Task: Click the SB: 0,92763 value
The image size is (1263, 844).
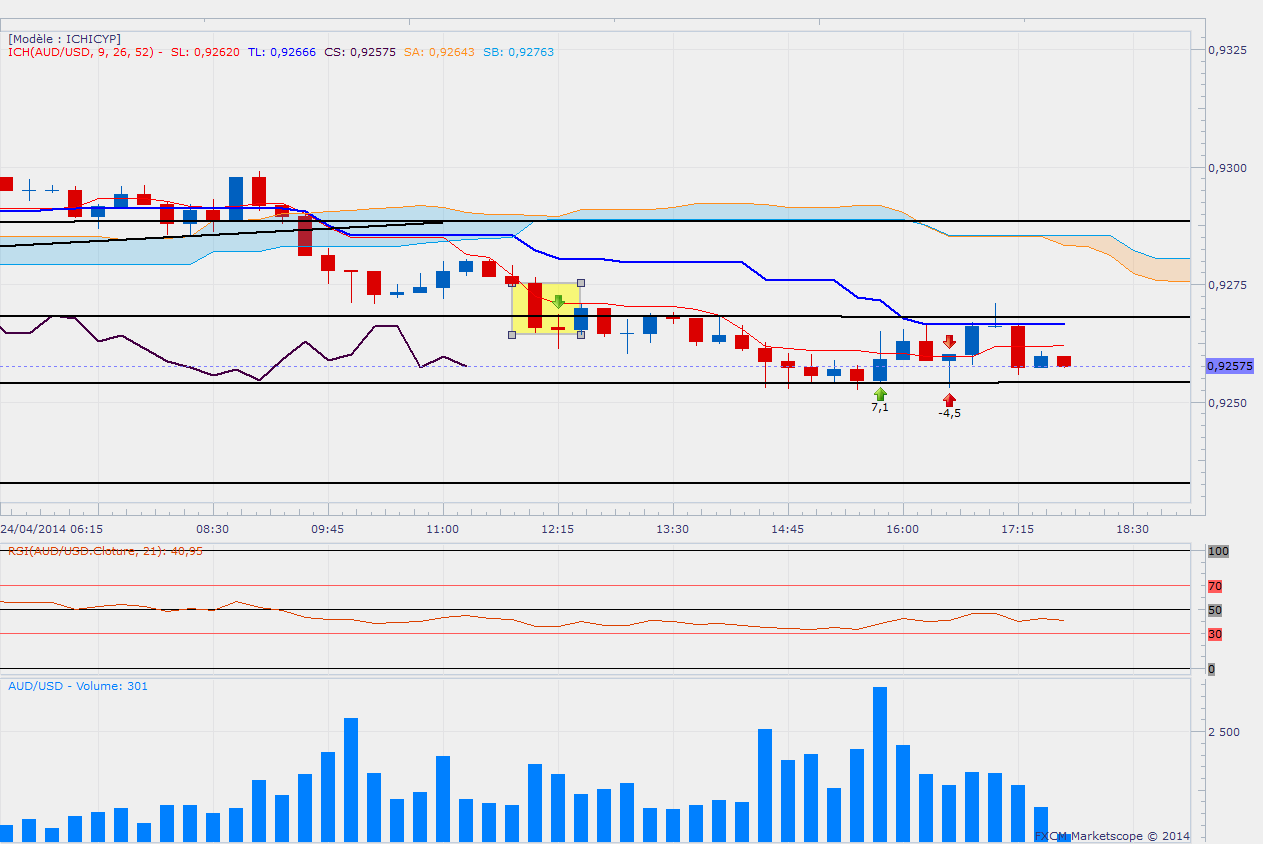Action: coord(518,52)
